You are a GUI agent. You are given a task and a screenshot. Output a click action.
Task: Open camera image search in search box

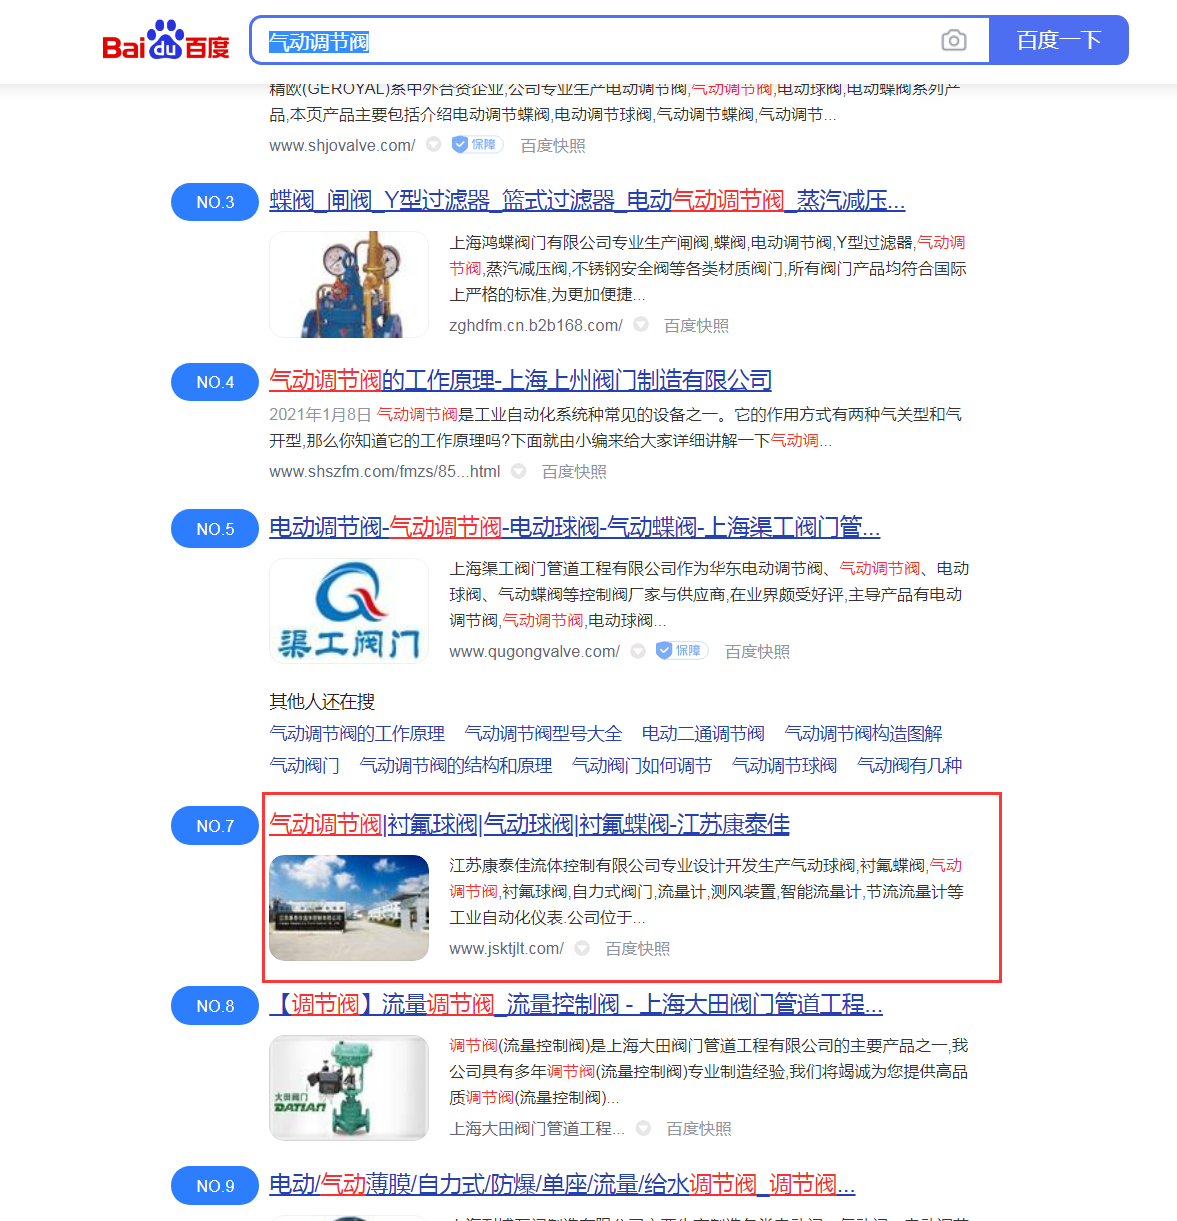(x=954, y=40)
